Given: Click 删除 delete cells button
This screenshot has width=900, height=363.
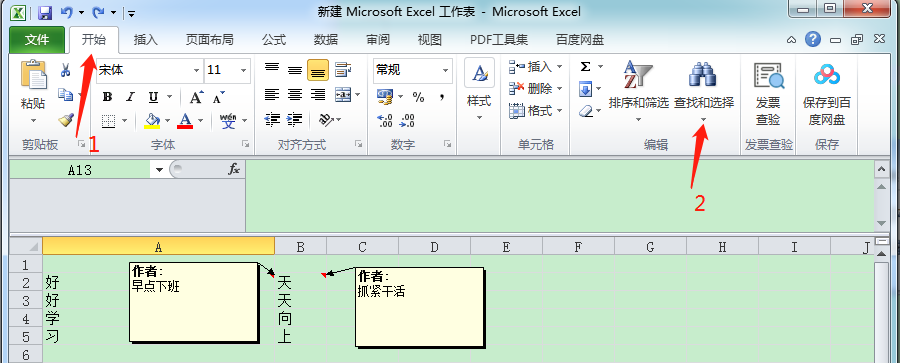Looking at the screenshot, I should 536,88.
